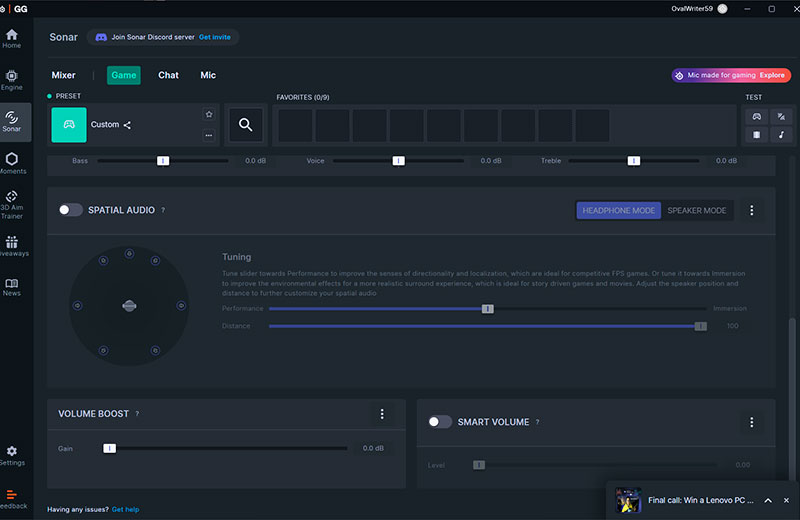The width and height of the screenshot is (800, 520).
Task: Open Spatial Audio three-dot options menu
Action: coord(752,211)
